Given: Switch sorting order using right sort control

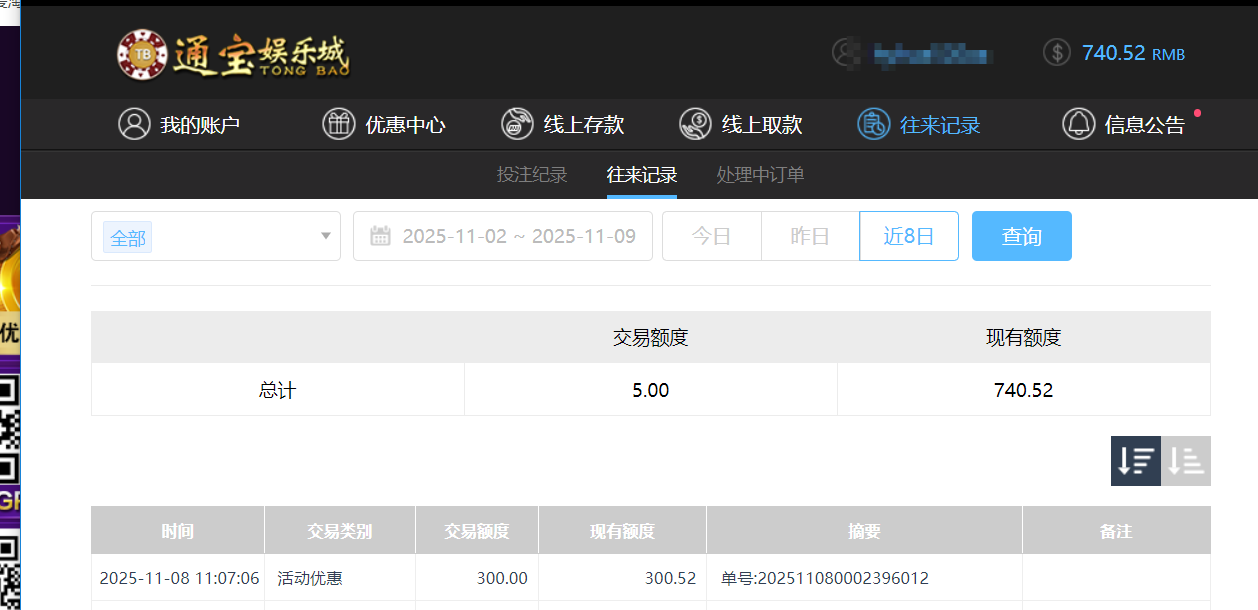Looking at the screenshot, I should 1185,461.
